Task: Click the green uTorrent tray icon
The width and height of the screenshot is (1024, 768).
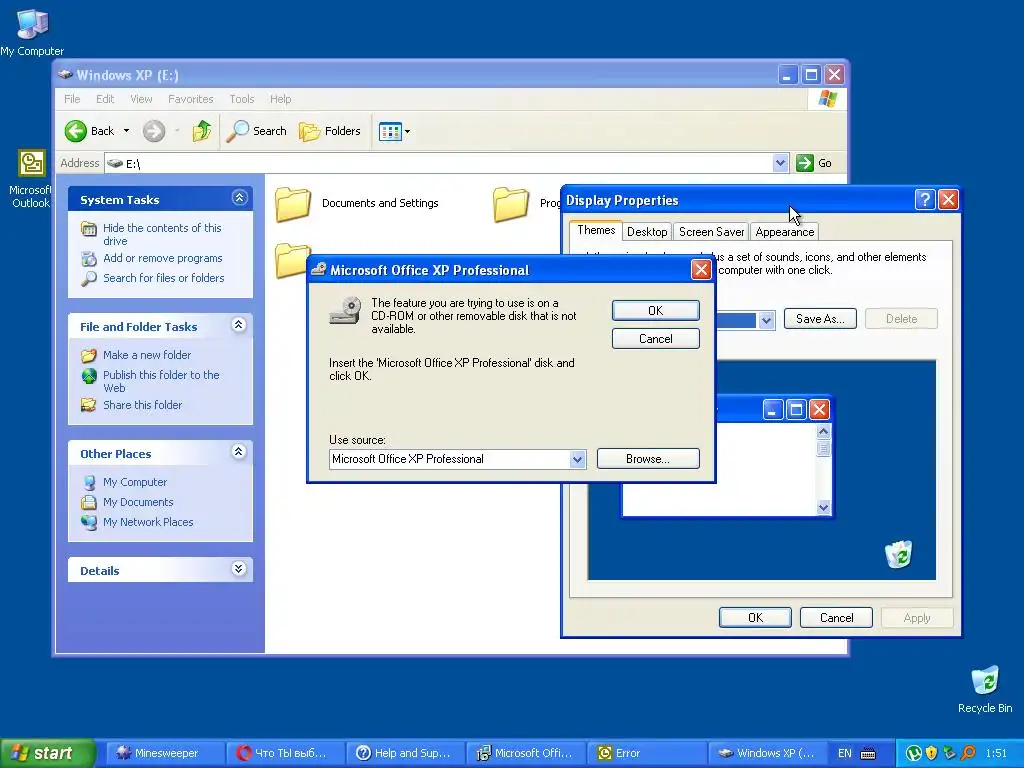Action: [x=914, y=754]
